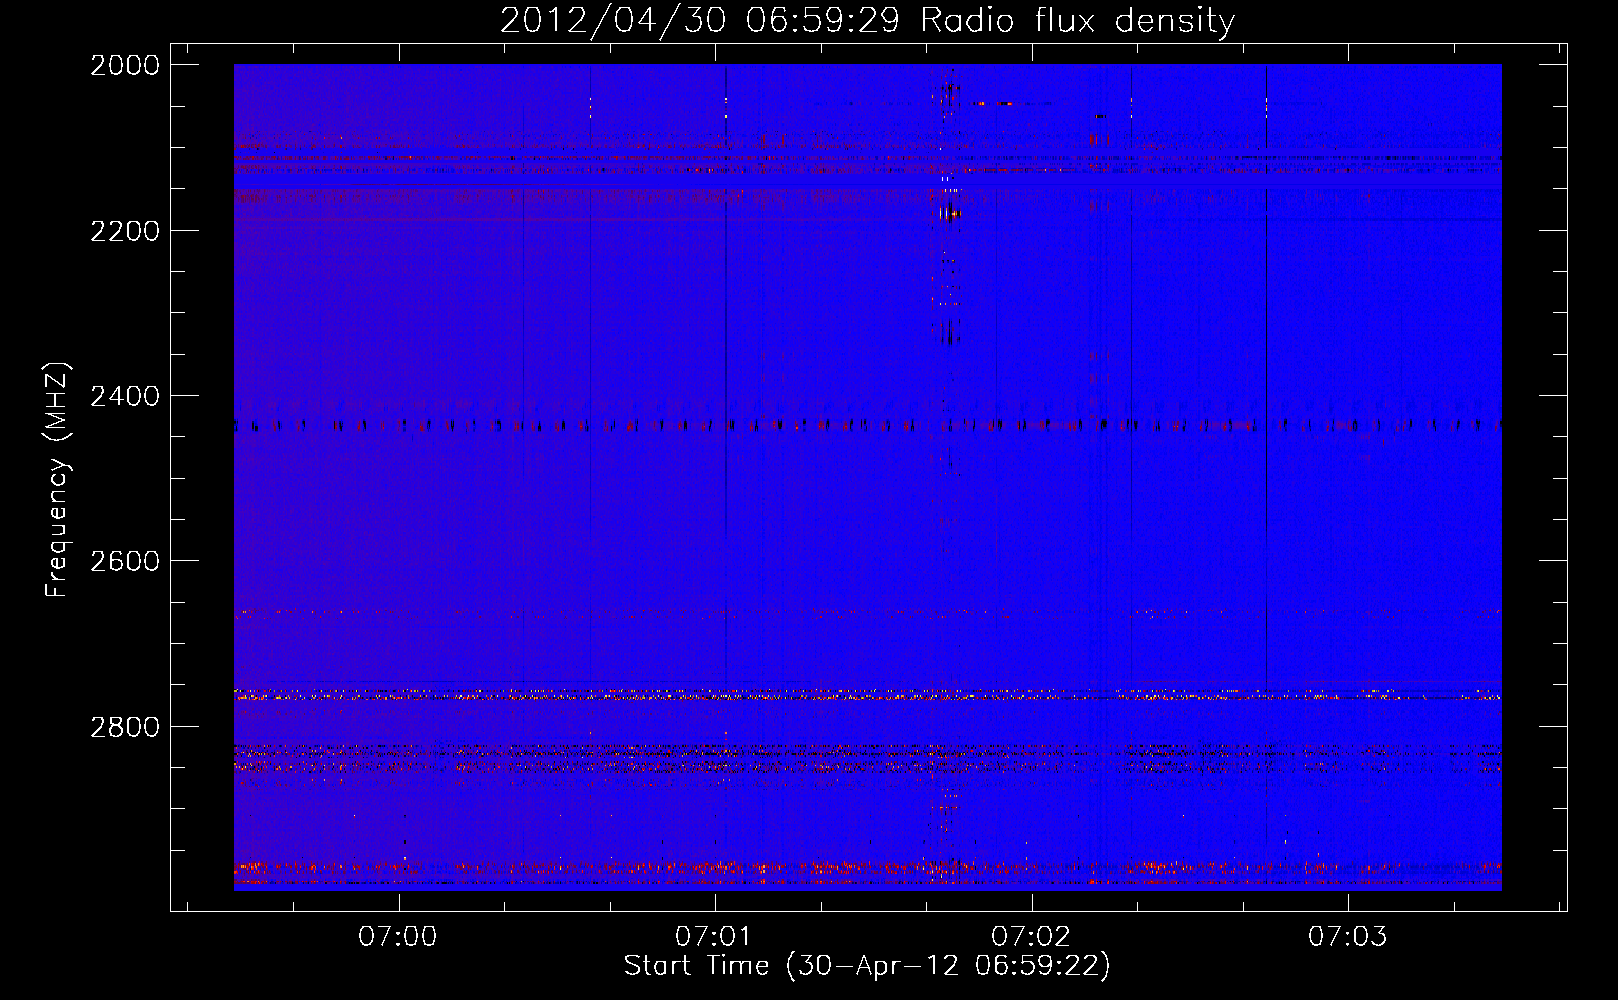
Task: Click the '2400' frequency axis label
Action: (125, 396)
